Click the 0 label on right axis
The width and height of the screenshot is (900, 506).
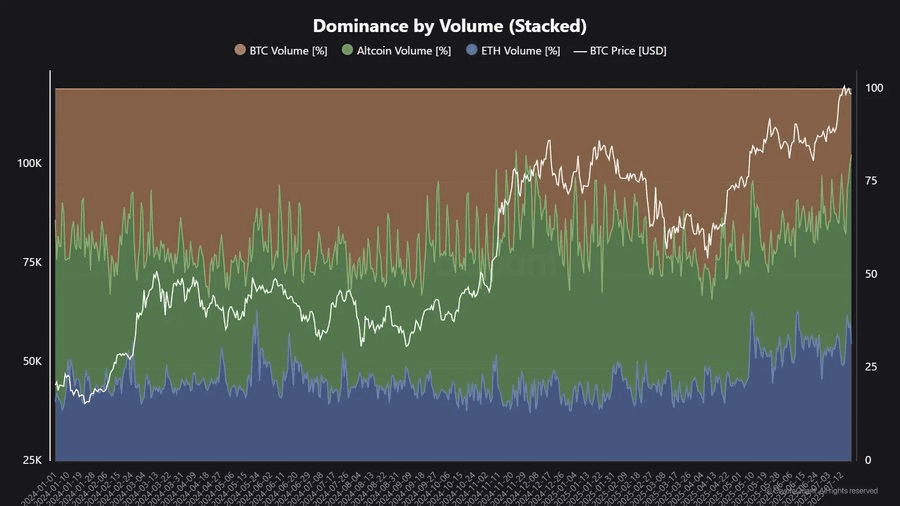(869, 460)
